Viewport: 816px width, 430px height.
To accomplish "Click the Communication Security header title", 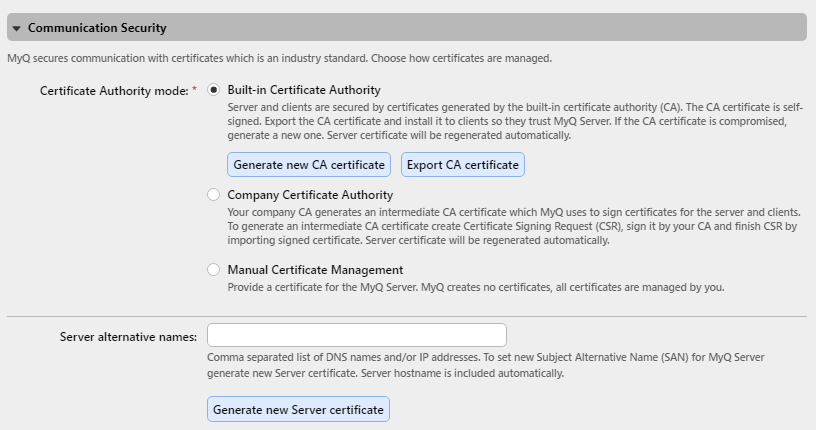I will click(97, 28).
